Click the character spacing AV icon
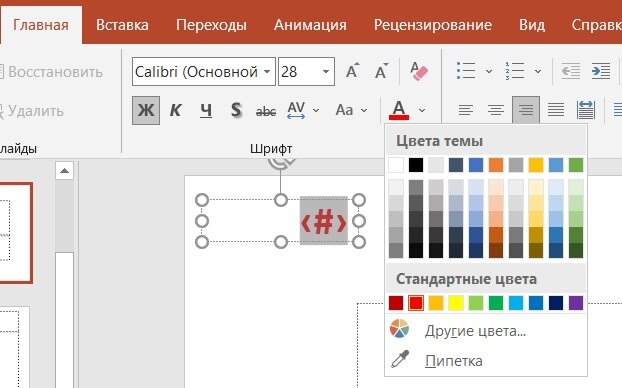The image size is (622, 388). coord(296,110)
